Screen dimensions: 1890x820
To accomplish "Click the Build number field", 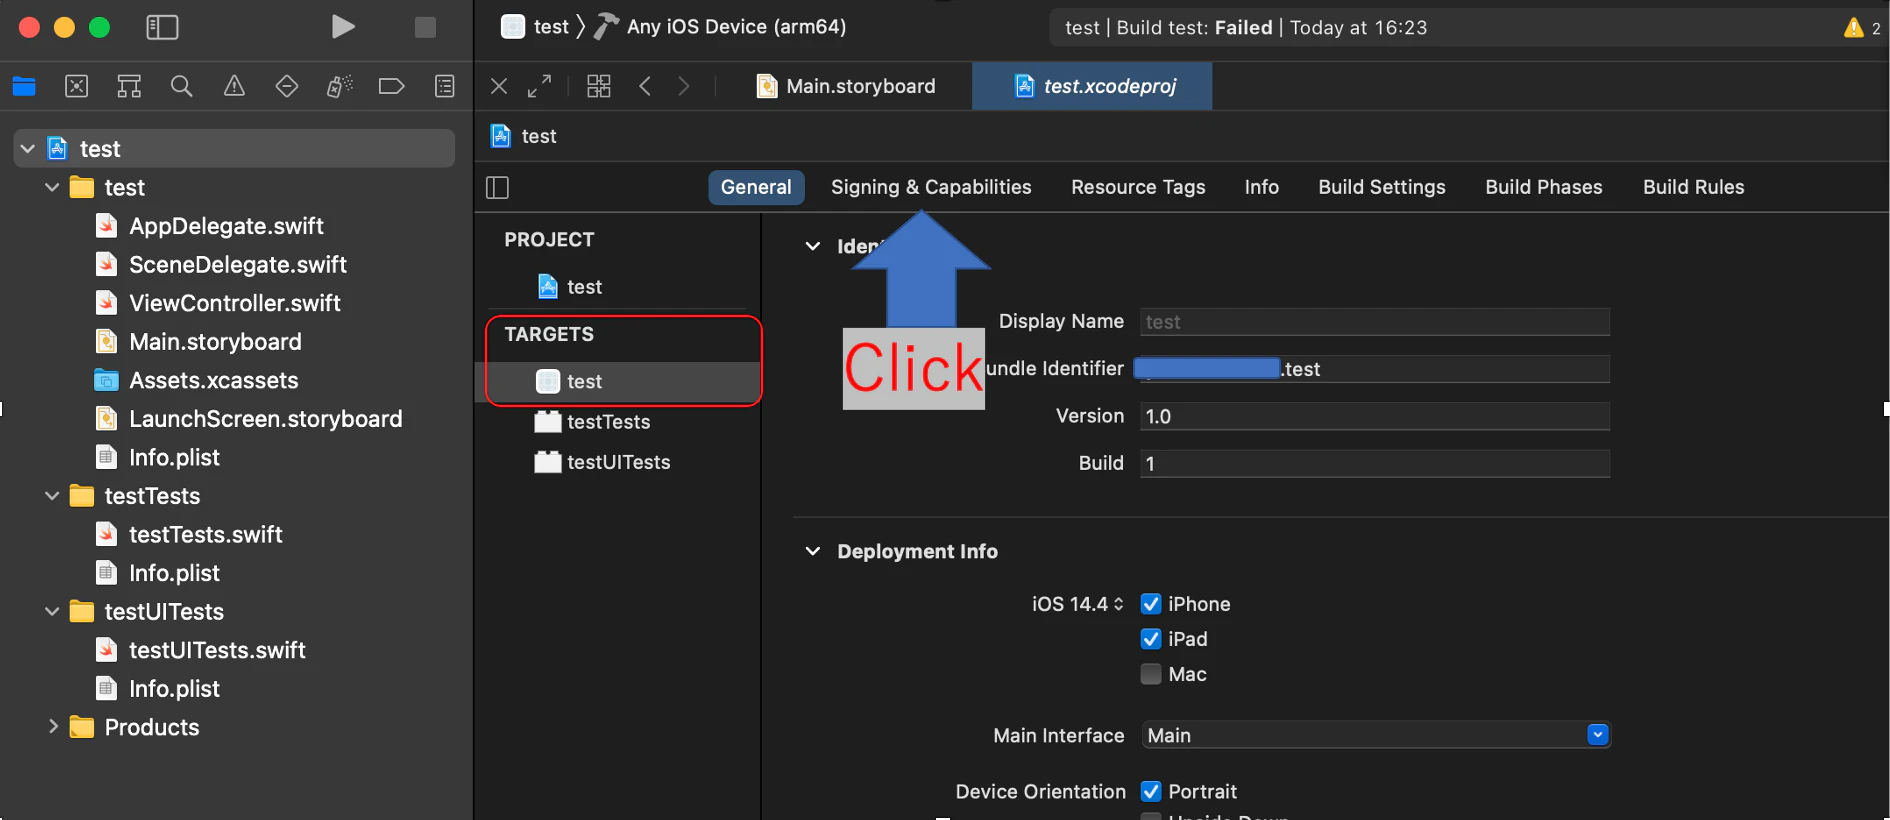I will pos(1375,463).
